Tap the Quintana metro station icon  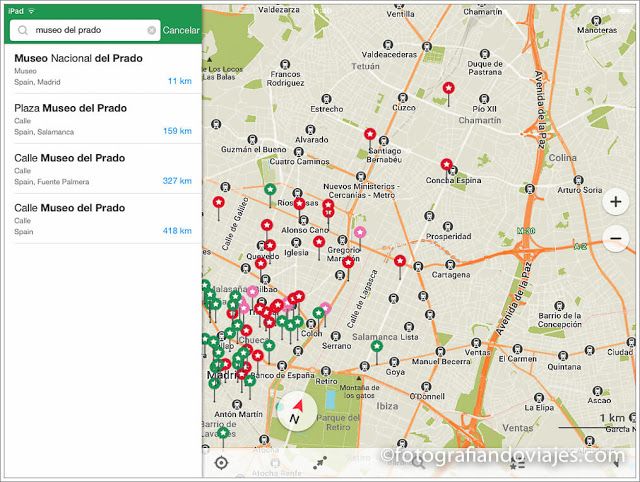tap(563, 356)
